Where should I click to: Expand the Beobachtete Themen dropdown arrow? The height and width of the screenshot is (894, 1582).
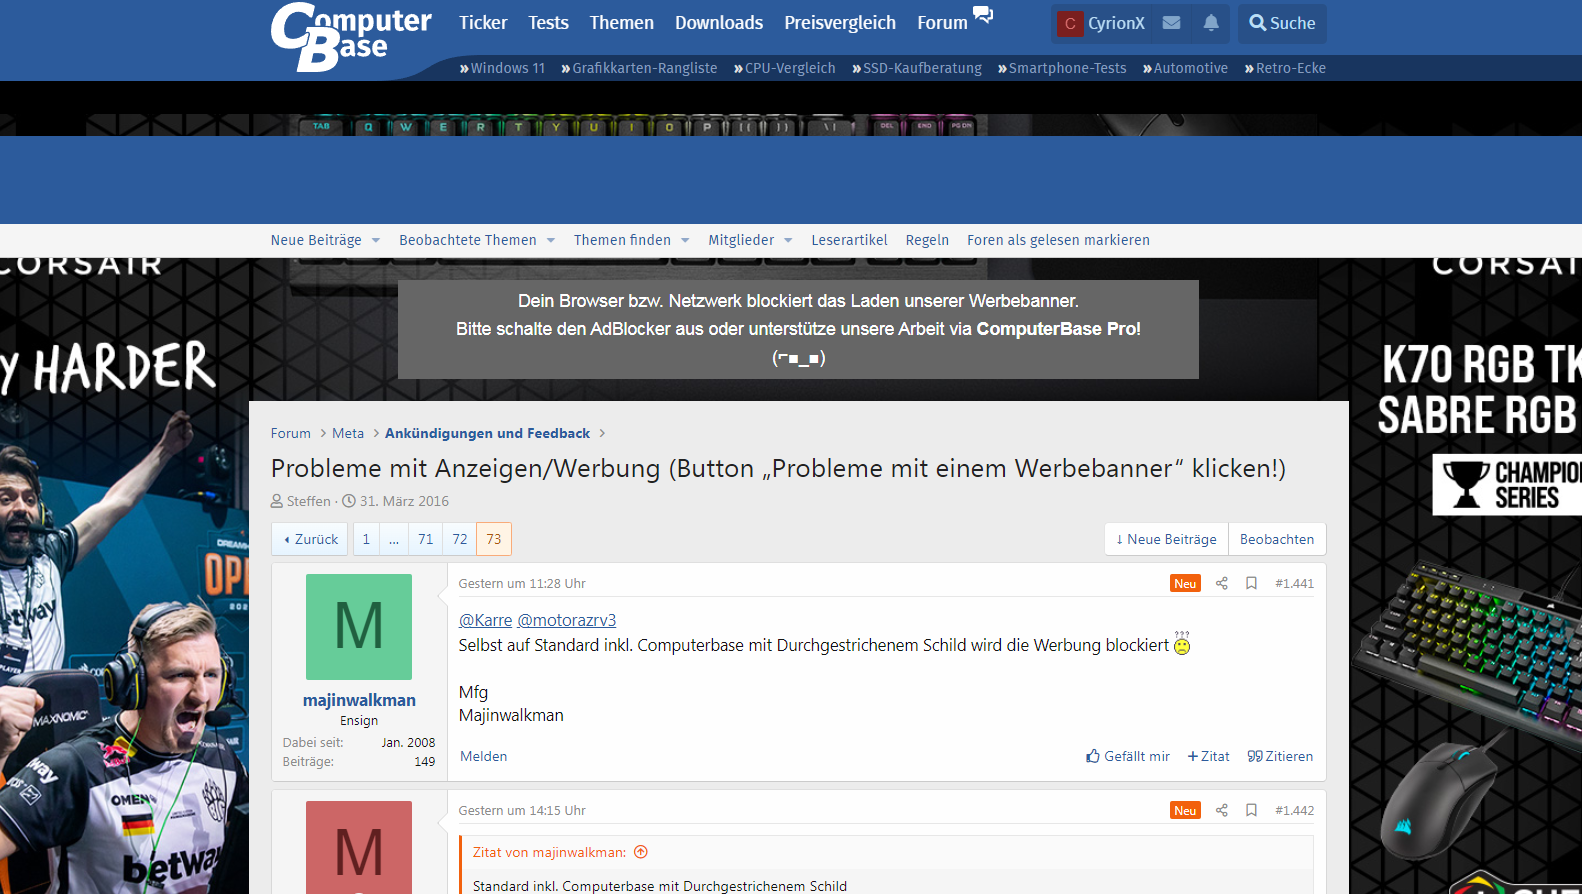[x=551, y=240]
